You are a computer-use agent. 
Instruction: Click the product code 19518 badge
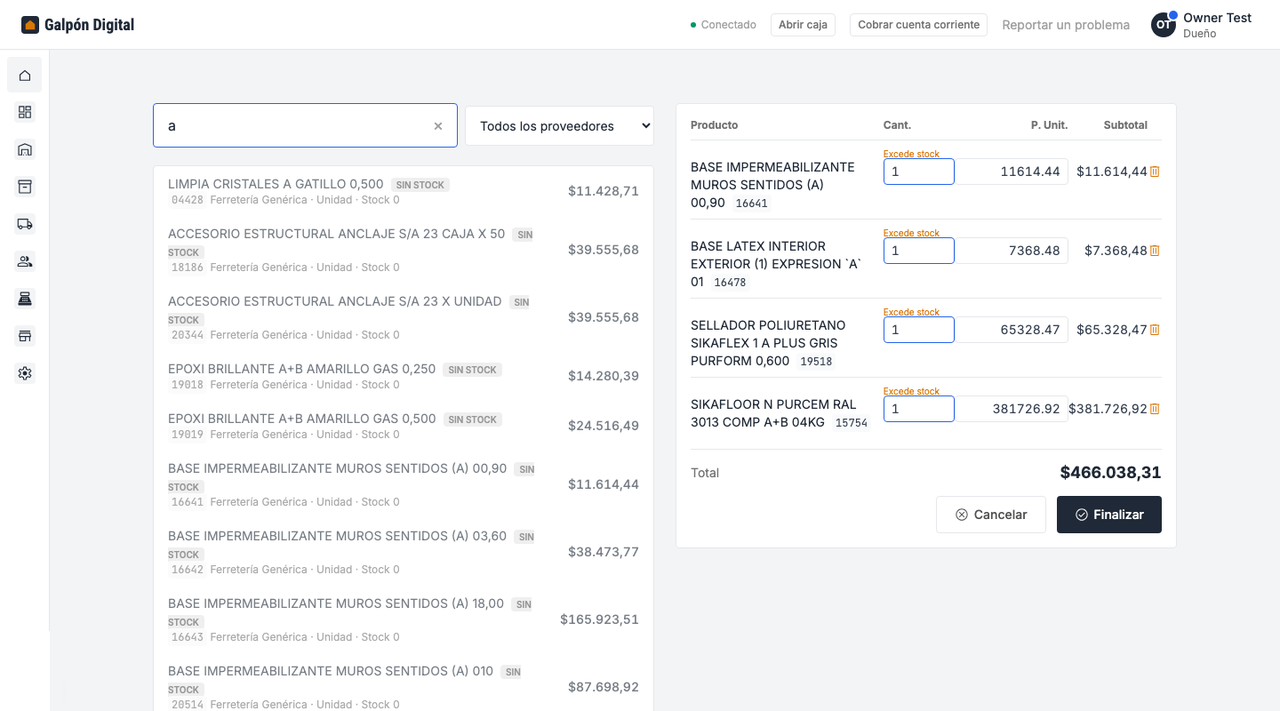[816, 362]
